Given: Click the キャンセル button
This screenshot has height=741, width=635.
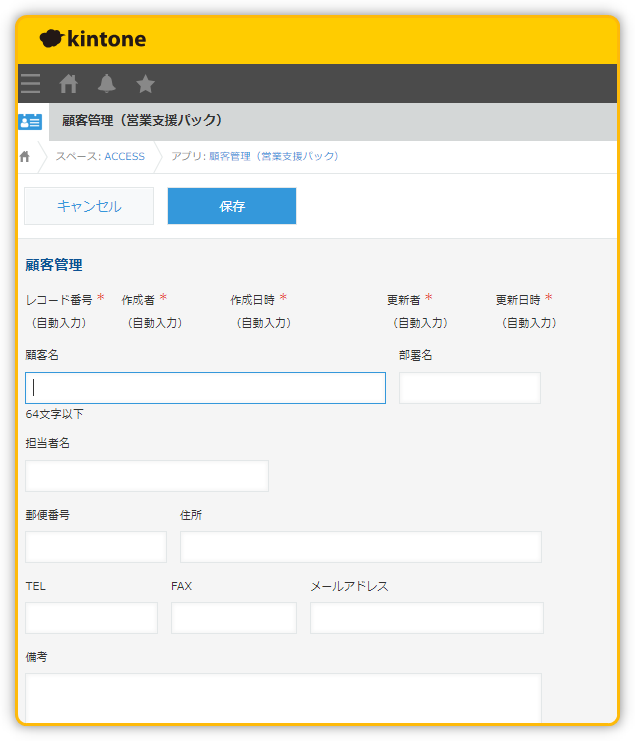Looking at the screenshot, I should click(x=89, y=206).
